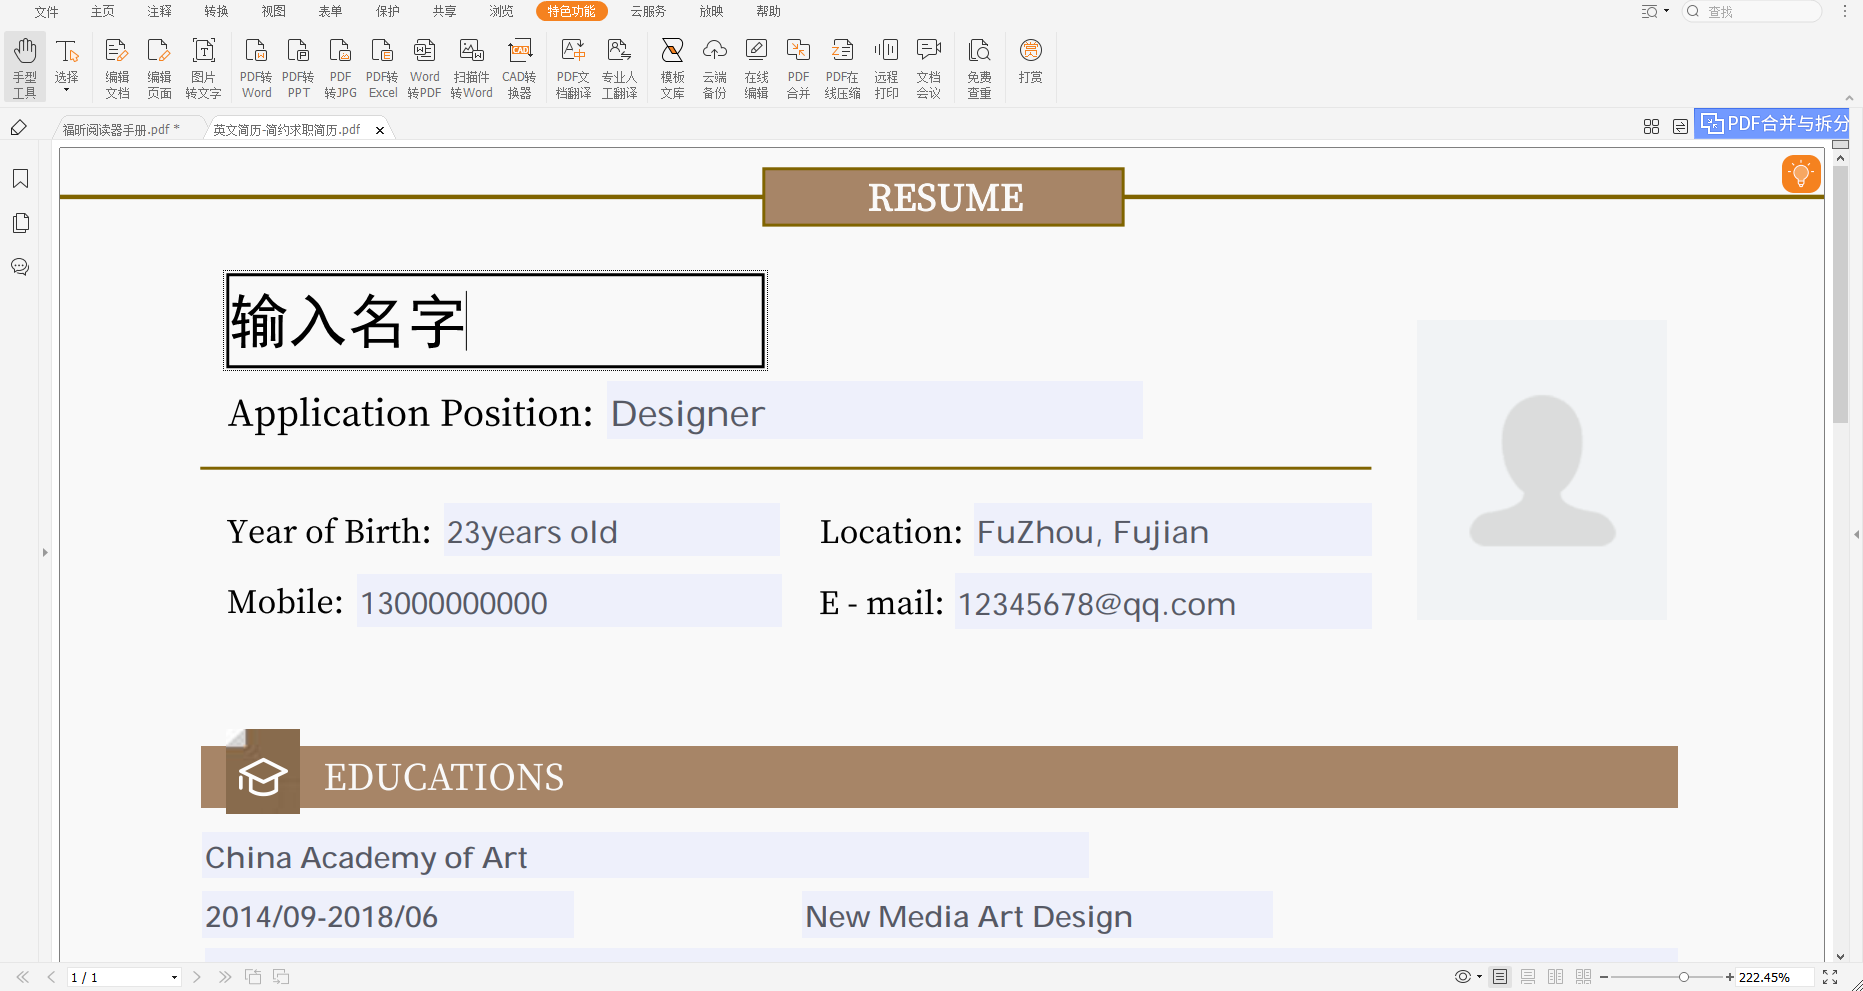
Task: Click the PDF合并与拆分 button
Action: [1775, 123]
